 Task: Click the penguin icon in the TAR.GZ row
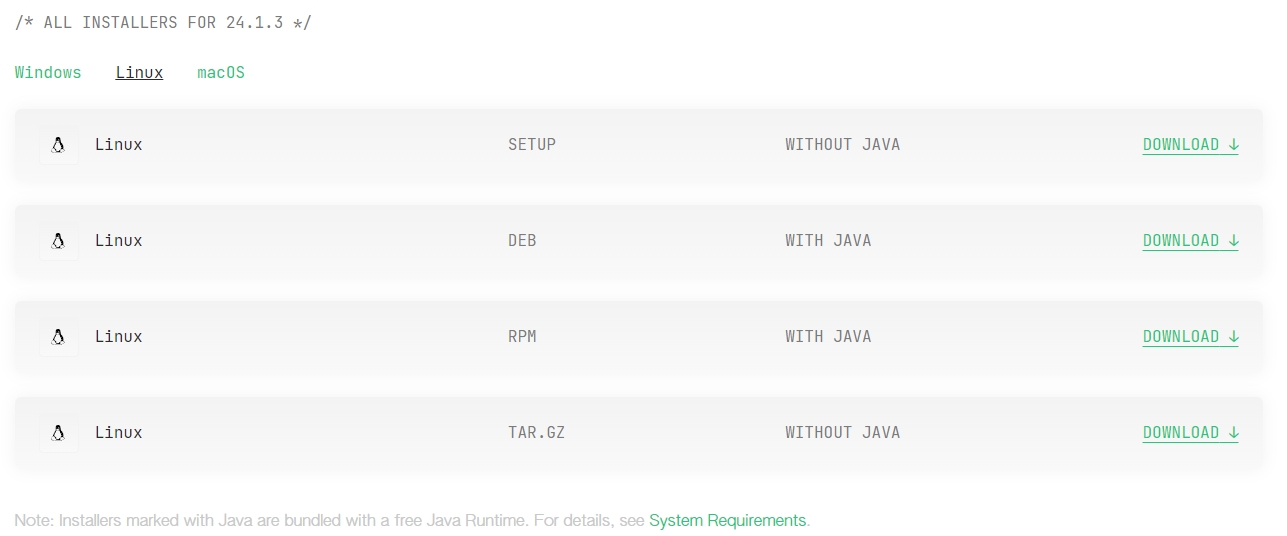tap(58, 433)
